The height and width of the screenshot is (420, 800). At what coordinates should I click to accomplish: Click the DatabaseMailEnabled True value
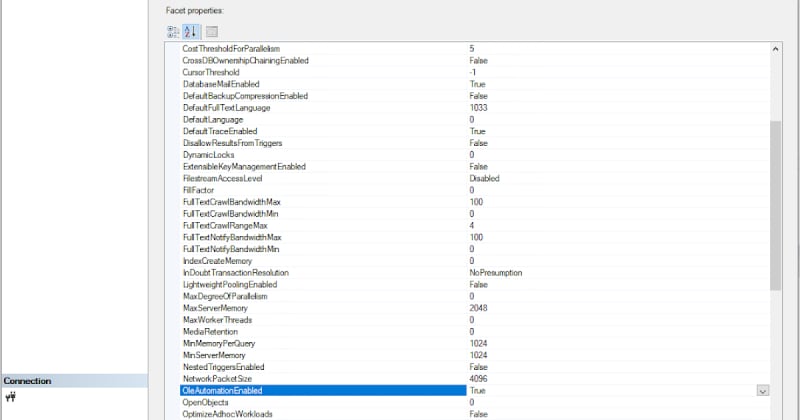478,84
